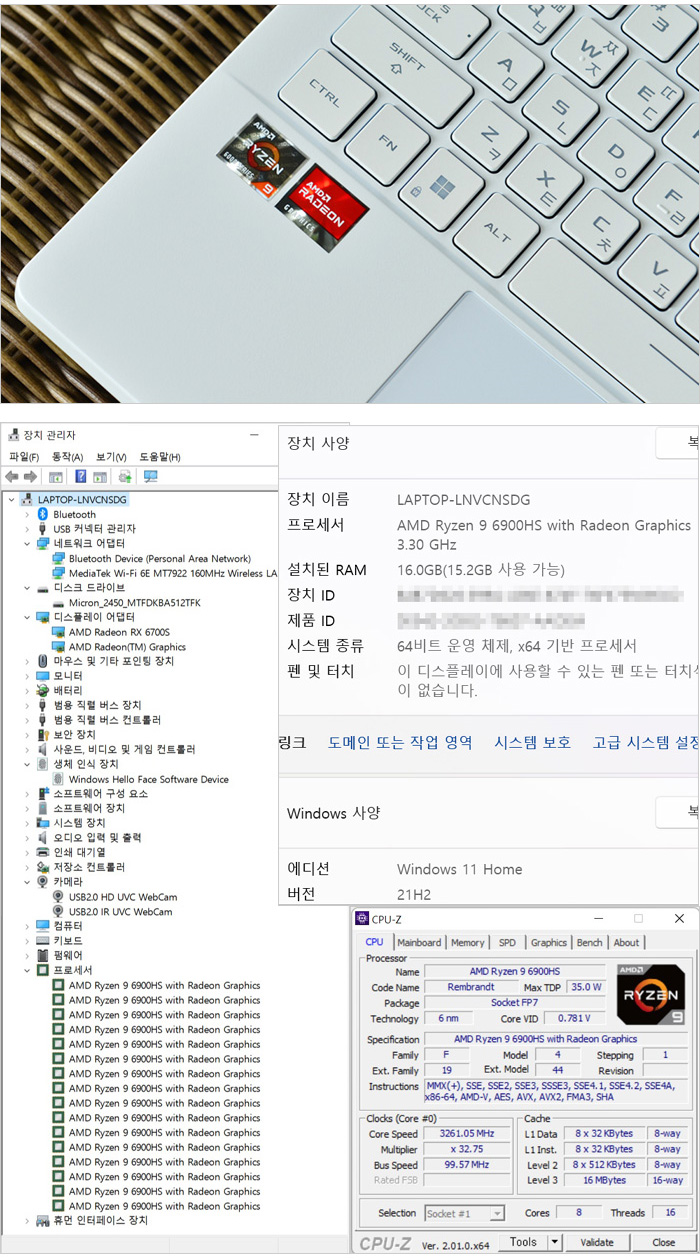Expand the 모니터 category

tap(27, 676)
